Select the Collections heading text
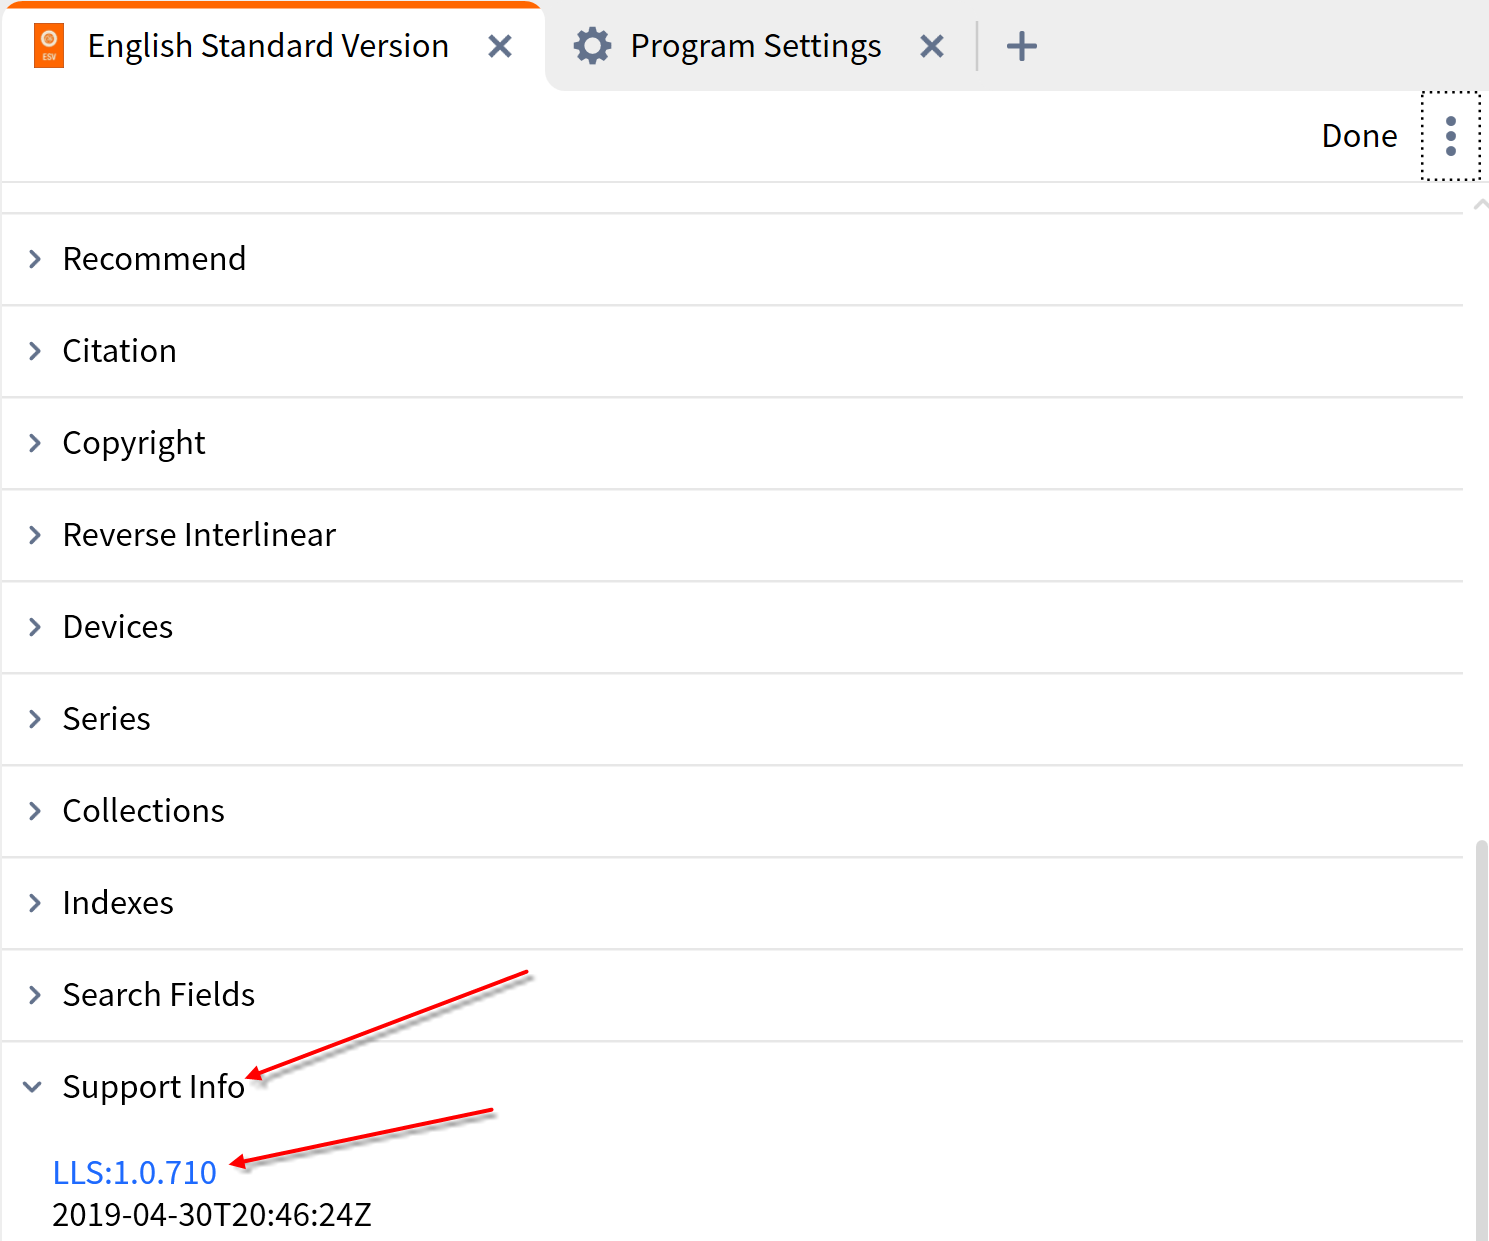Image resolution: width=1489 pixels, height=1241 pixels. [x=143, y=811]
